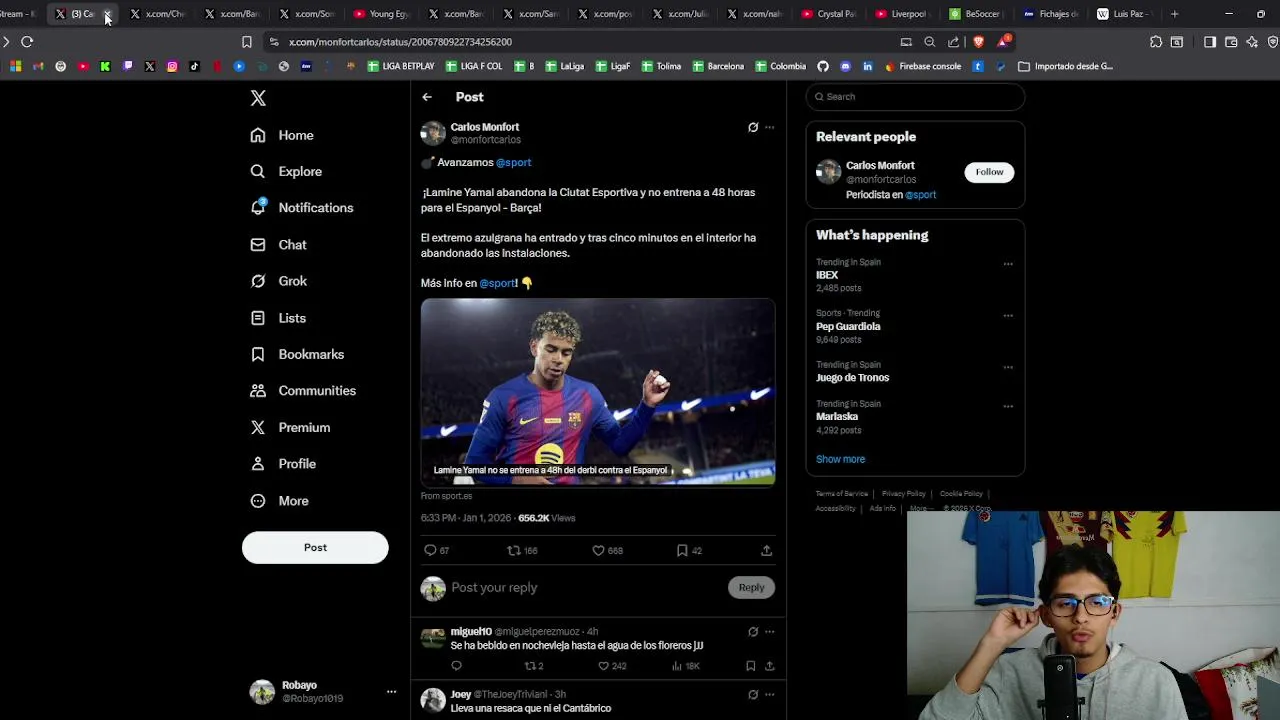
Task: Click the grey Reply button
Action: (x=751, y=587)
